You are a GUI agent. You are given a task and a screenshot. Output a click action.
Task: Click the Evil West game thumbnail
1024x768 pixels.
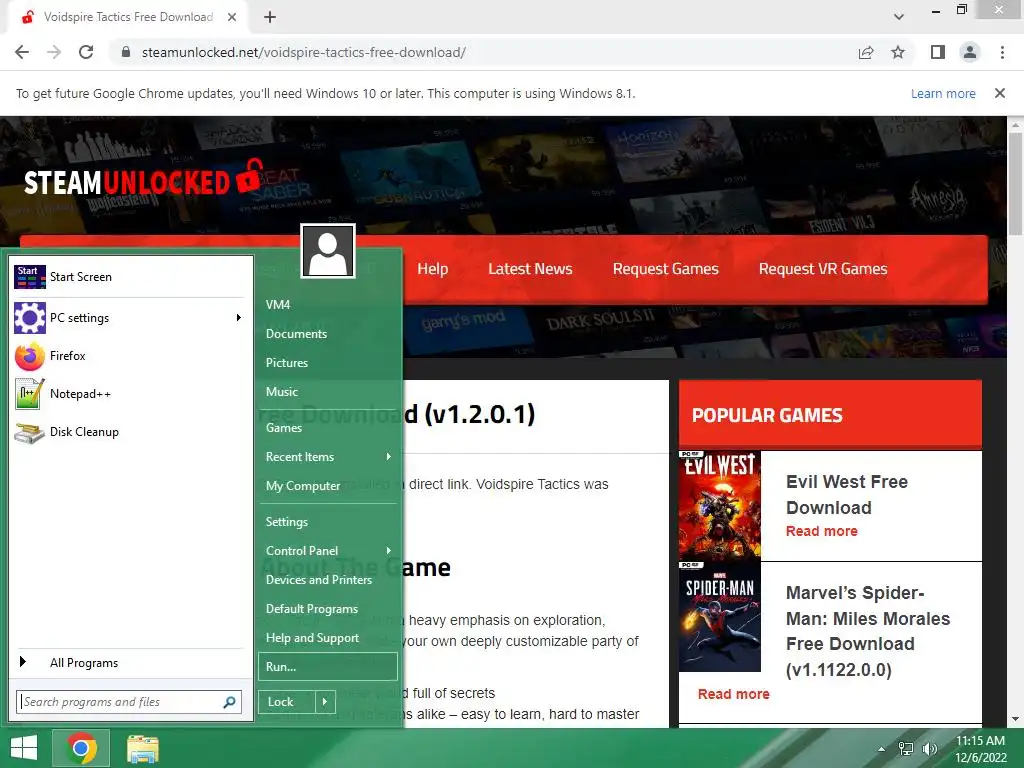[x=720, y=505]
